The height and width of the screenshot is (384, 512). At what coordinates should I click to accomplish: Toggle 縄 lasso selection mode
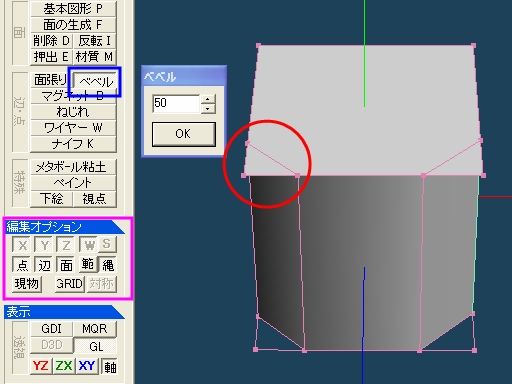point(108,265)
